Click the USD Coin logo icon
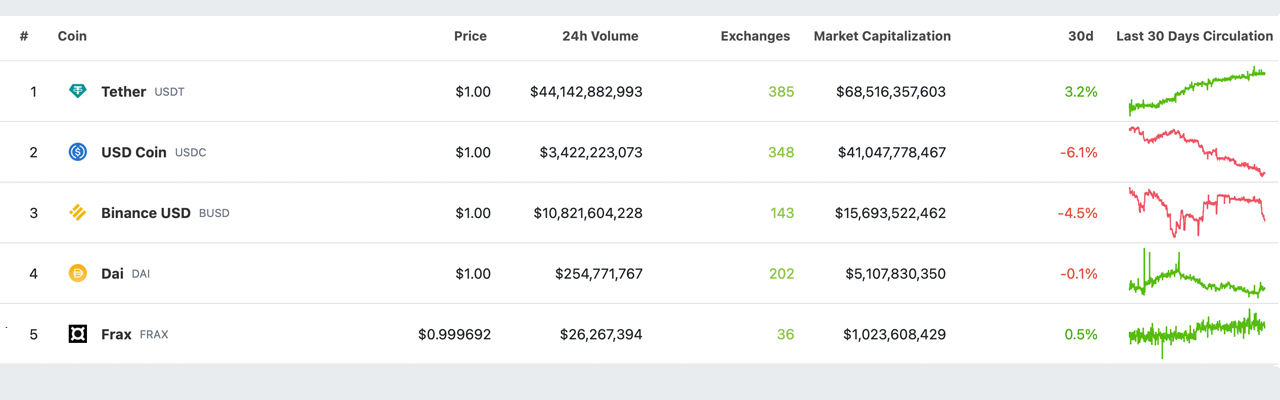1280x400 pixels. [x=78, y=153]
